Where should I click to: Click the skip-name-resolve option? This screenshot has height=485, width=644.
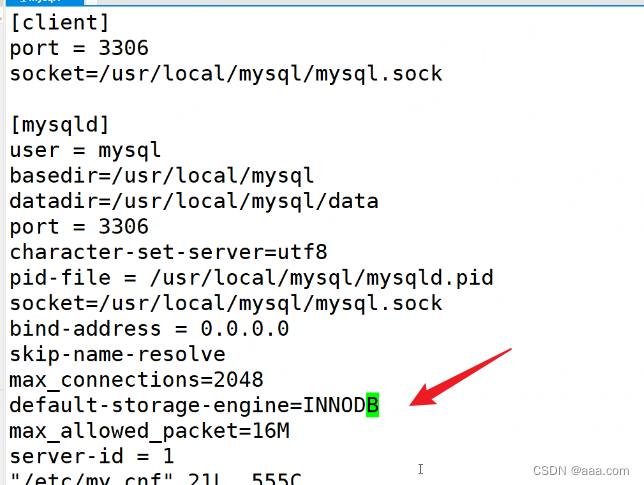tap(117, 354)
